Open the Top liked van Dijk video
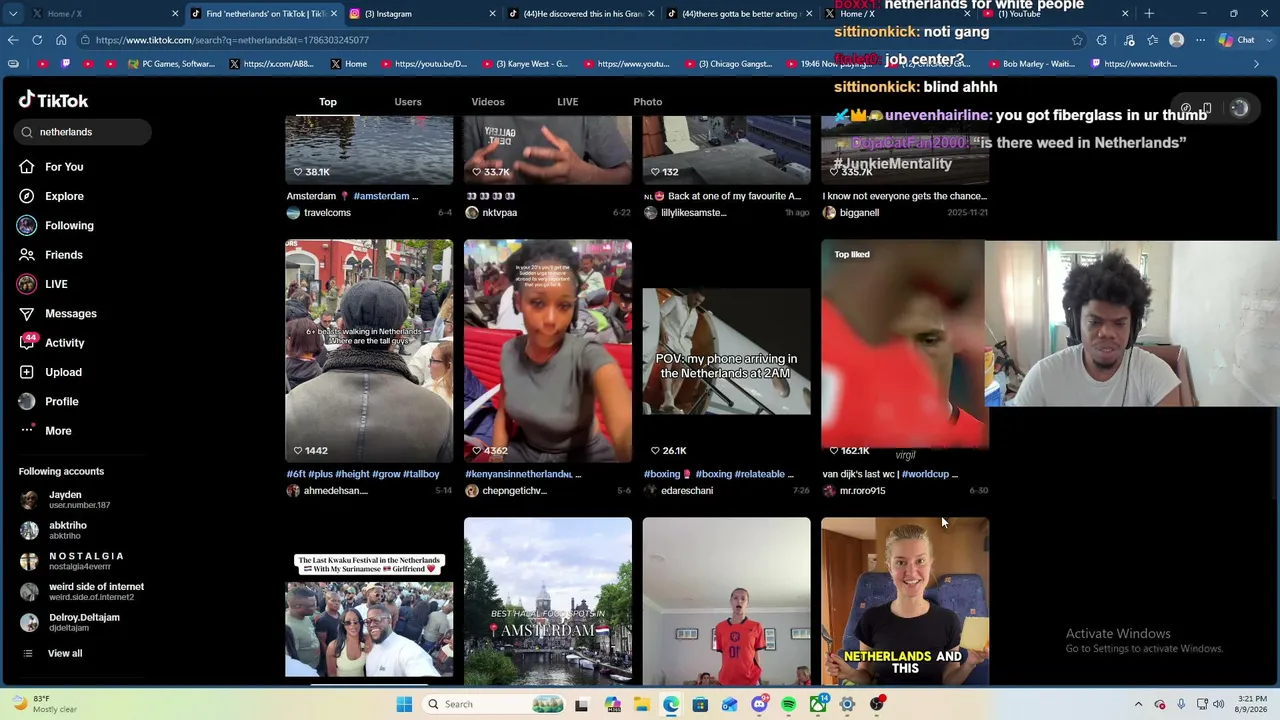Screen dimensions: 1280x720 tap(903, 351)
